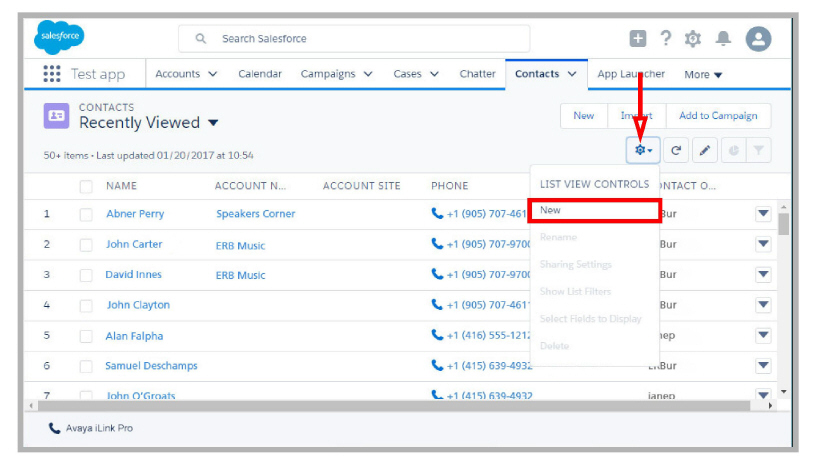Click the search magnifier icon
The width and height of the screenshot is (816, 466).
point(200,39)
